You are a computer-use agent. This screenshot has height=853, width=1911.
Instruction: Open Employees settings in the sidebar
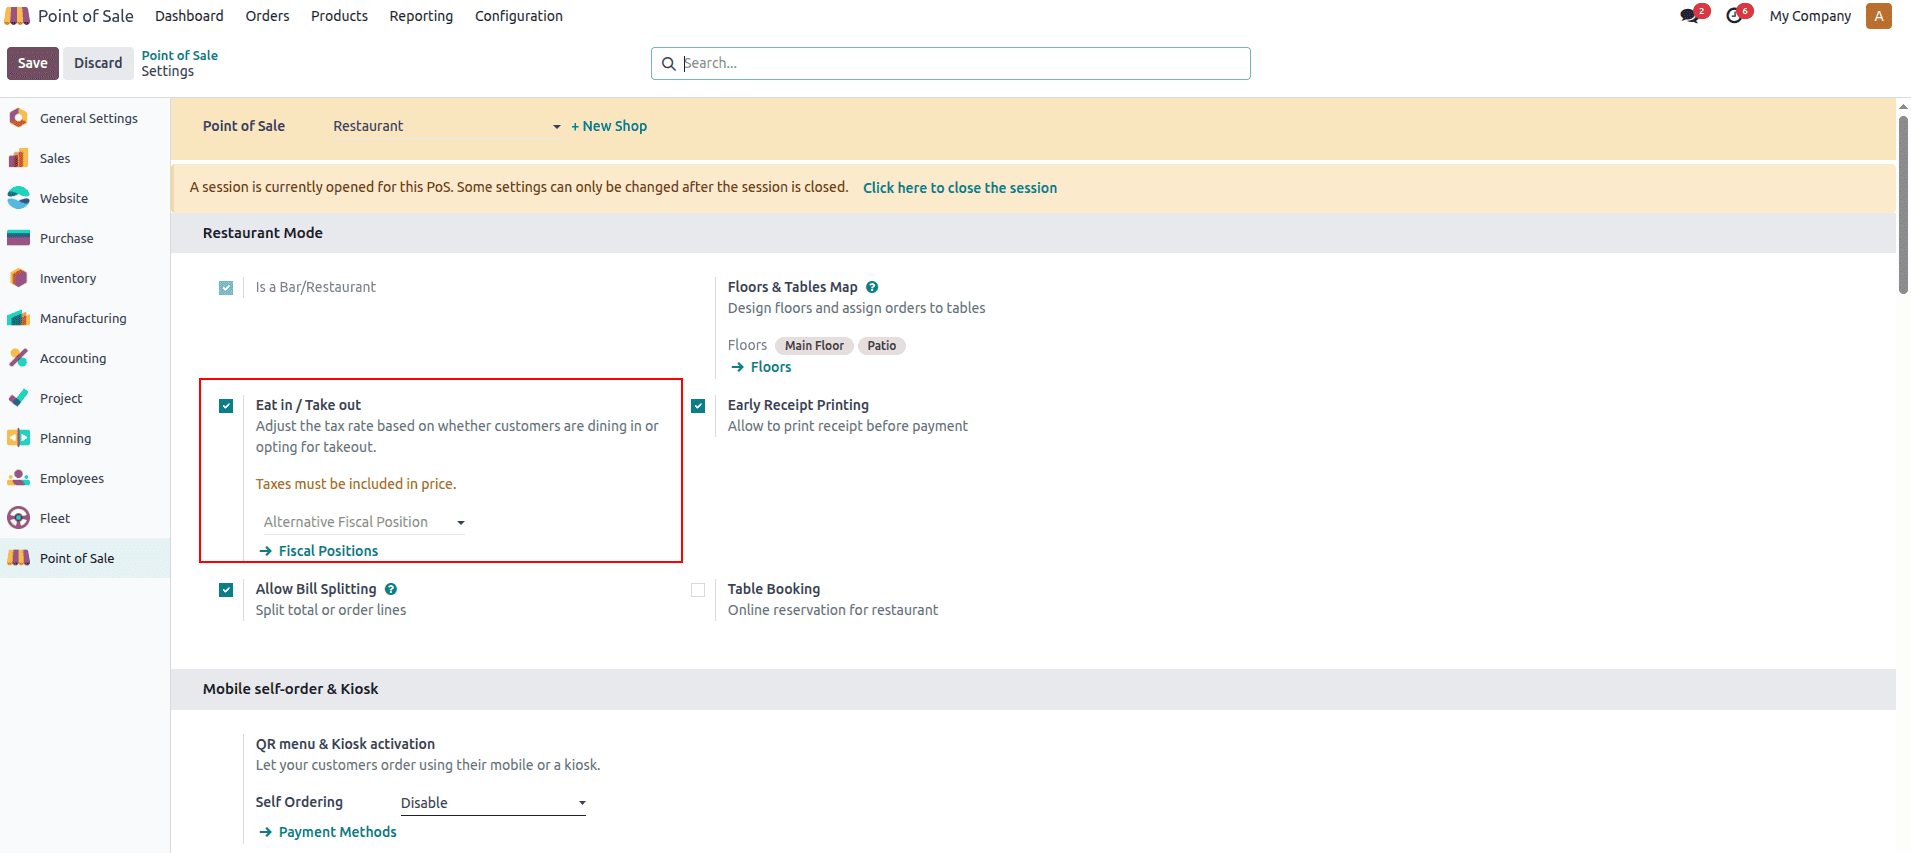(85, 478)
